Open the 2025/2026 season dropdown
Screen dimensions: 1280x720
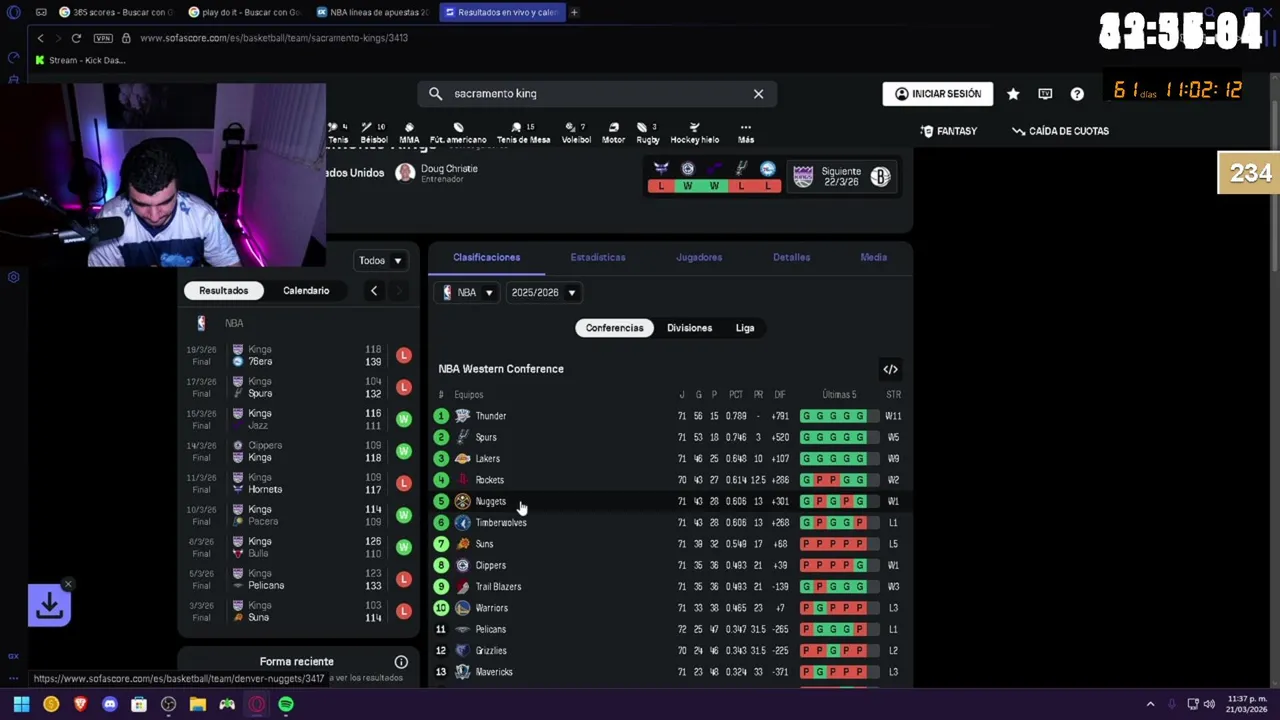click(543, 293)
